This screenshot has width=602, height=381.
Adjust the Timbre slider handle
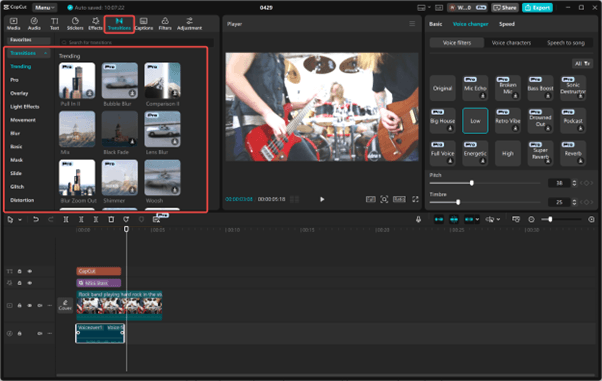[458, 202]
